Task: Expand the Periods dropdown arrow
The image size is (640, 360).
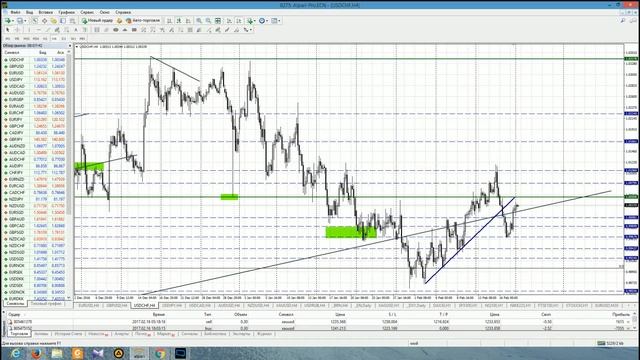Action: (x=267, y=20)
